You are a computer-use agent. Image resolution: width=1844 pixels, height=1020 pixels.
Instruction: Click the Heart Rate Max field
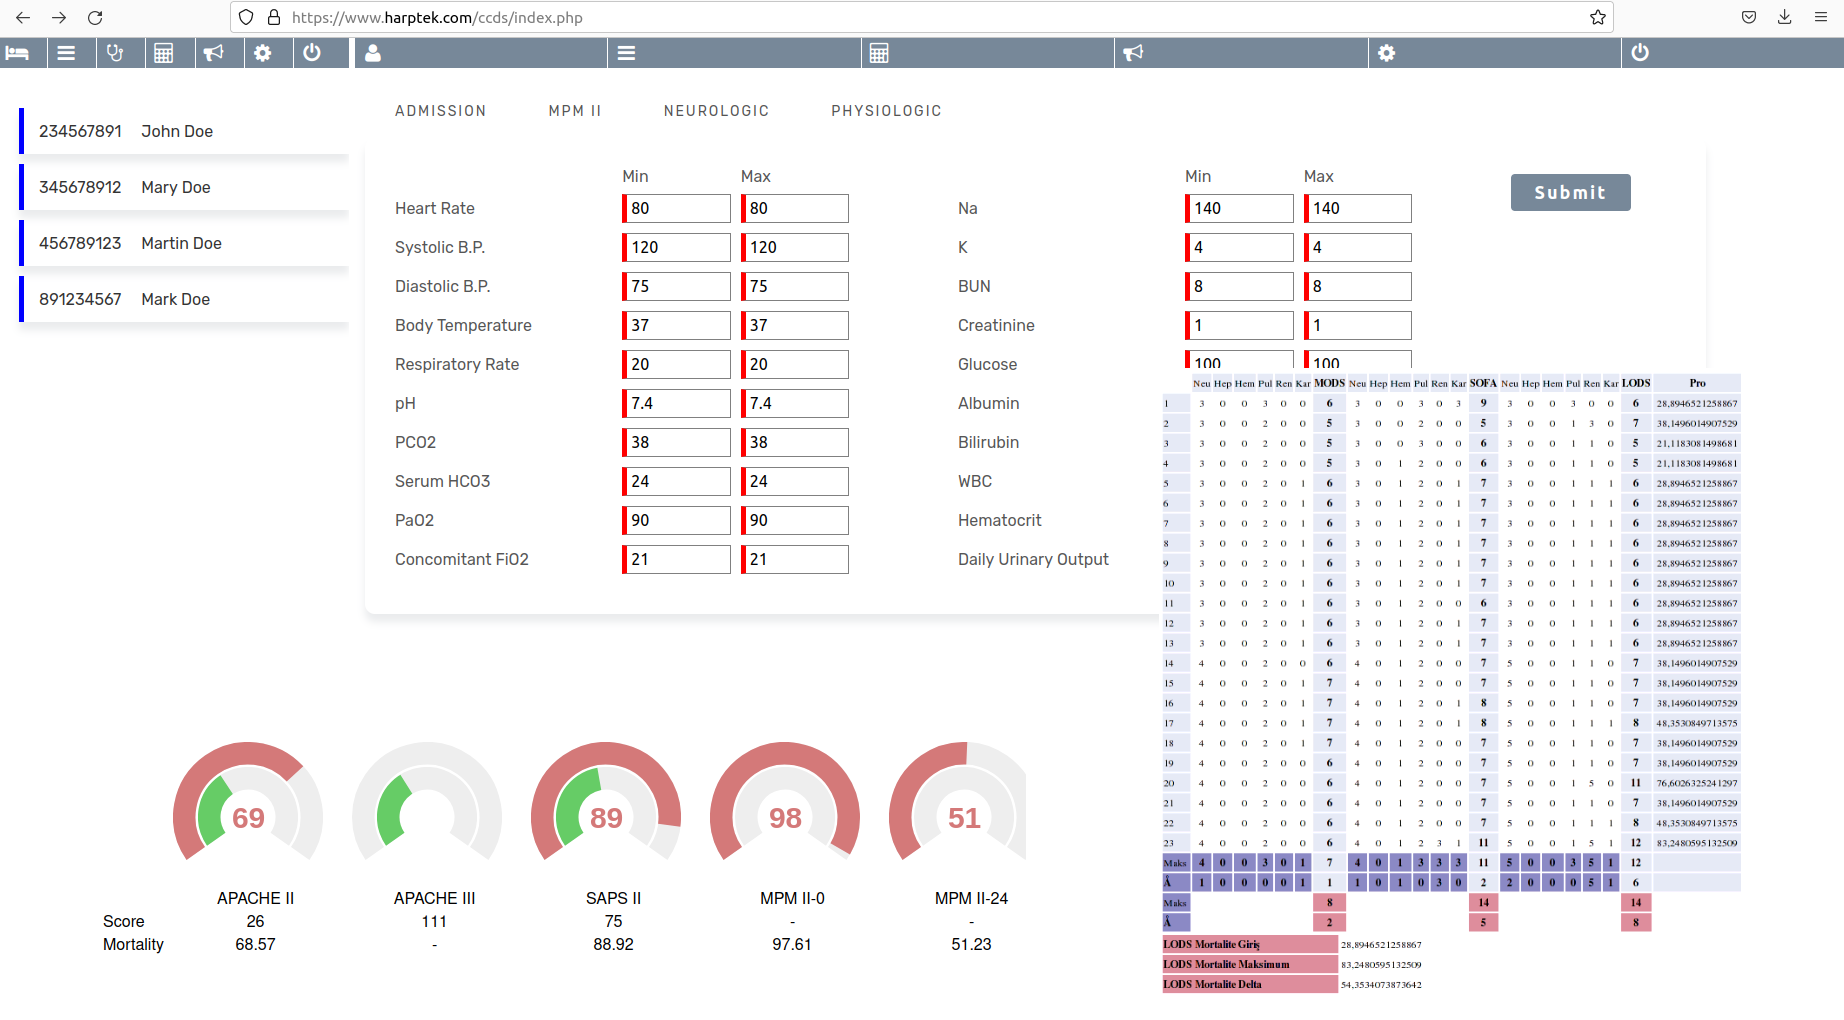795,208
